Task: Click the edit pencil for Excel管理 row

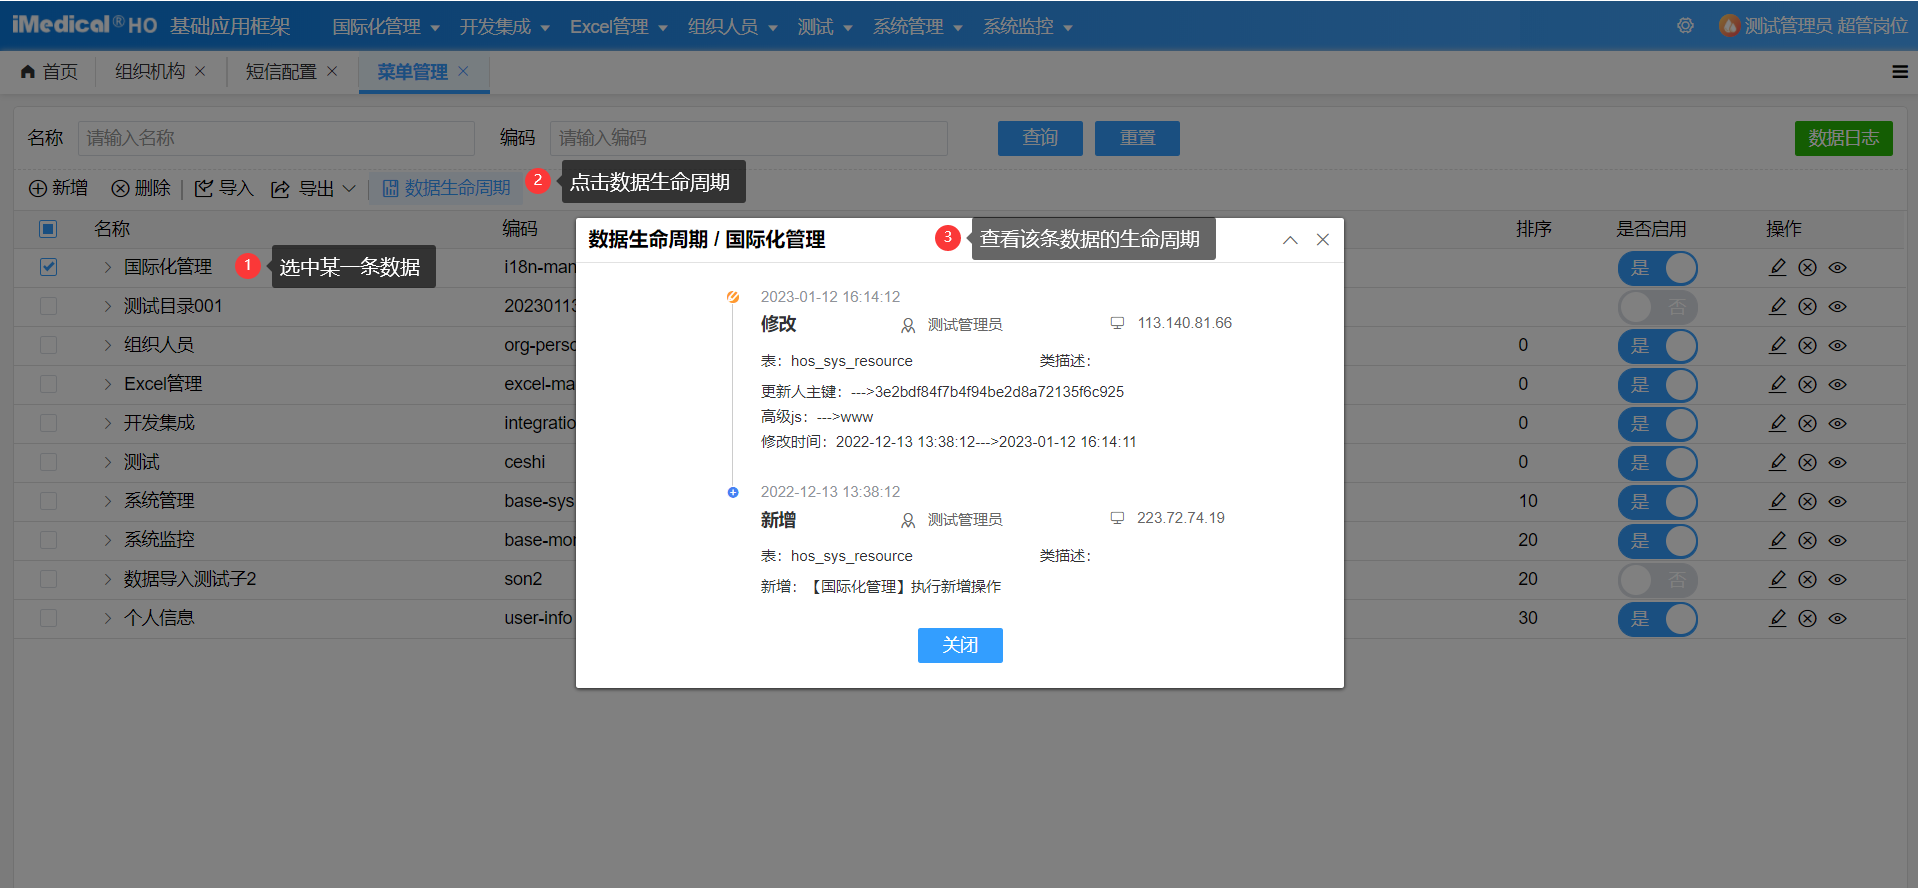Action: (x=1777, y=384)
